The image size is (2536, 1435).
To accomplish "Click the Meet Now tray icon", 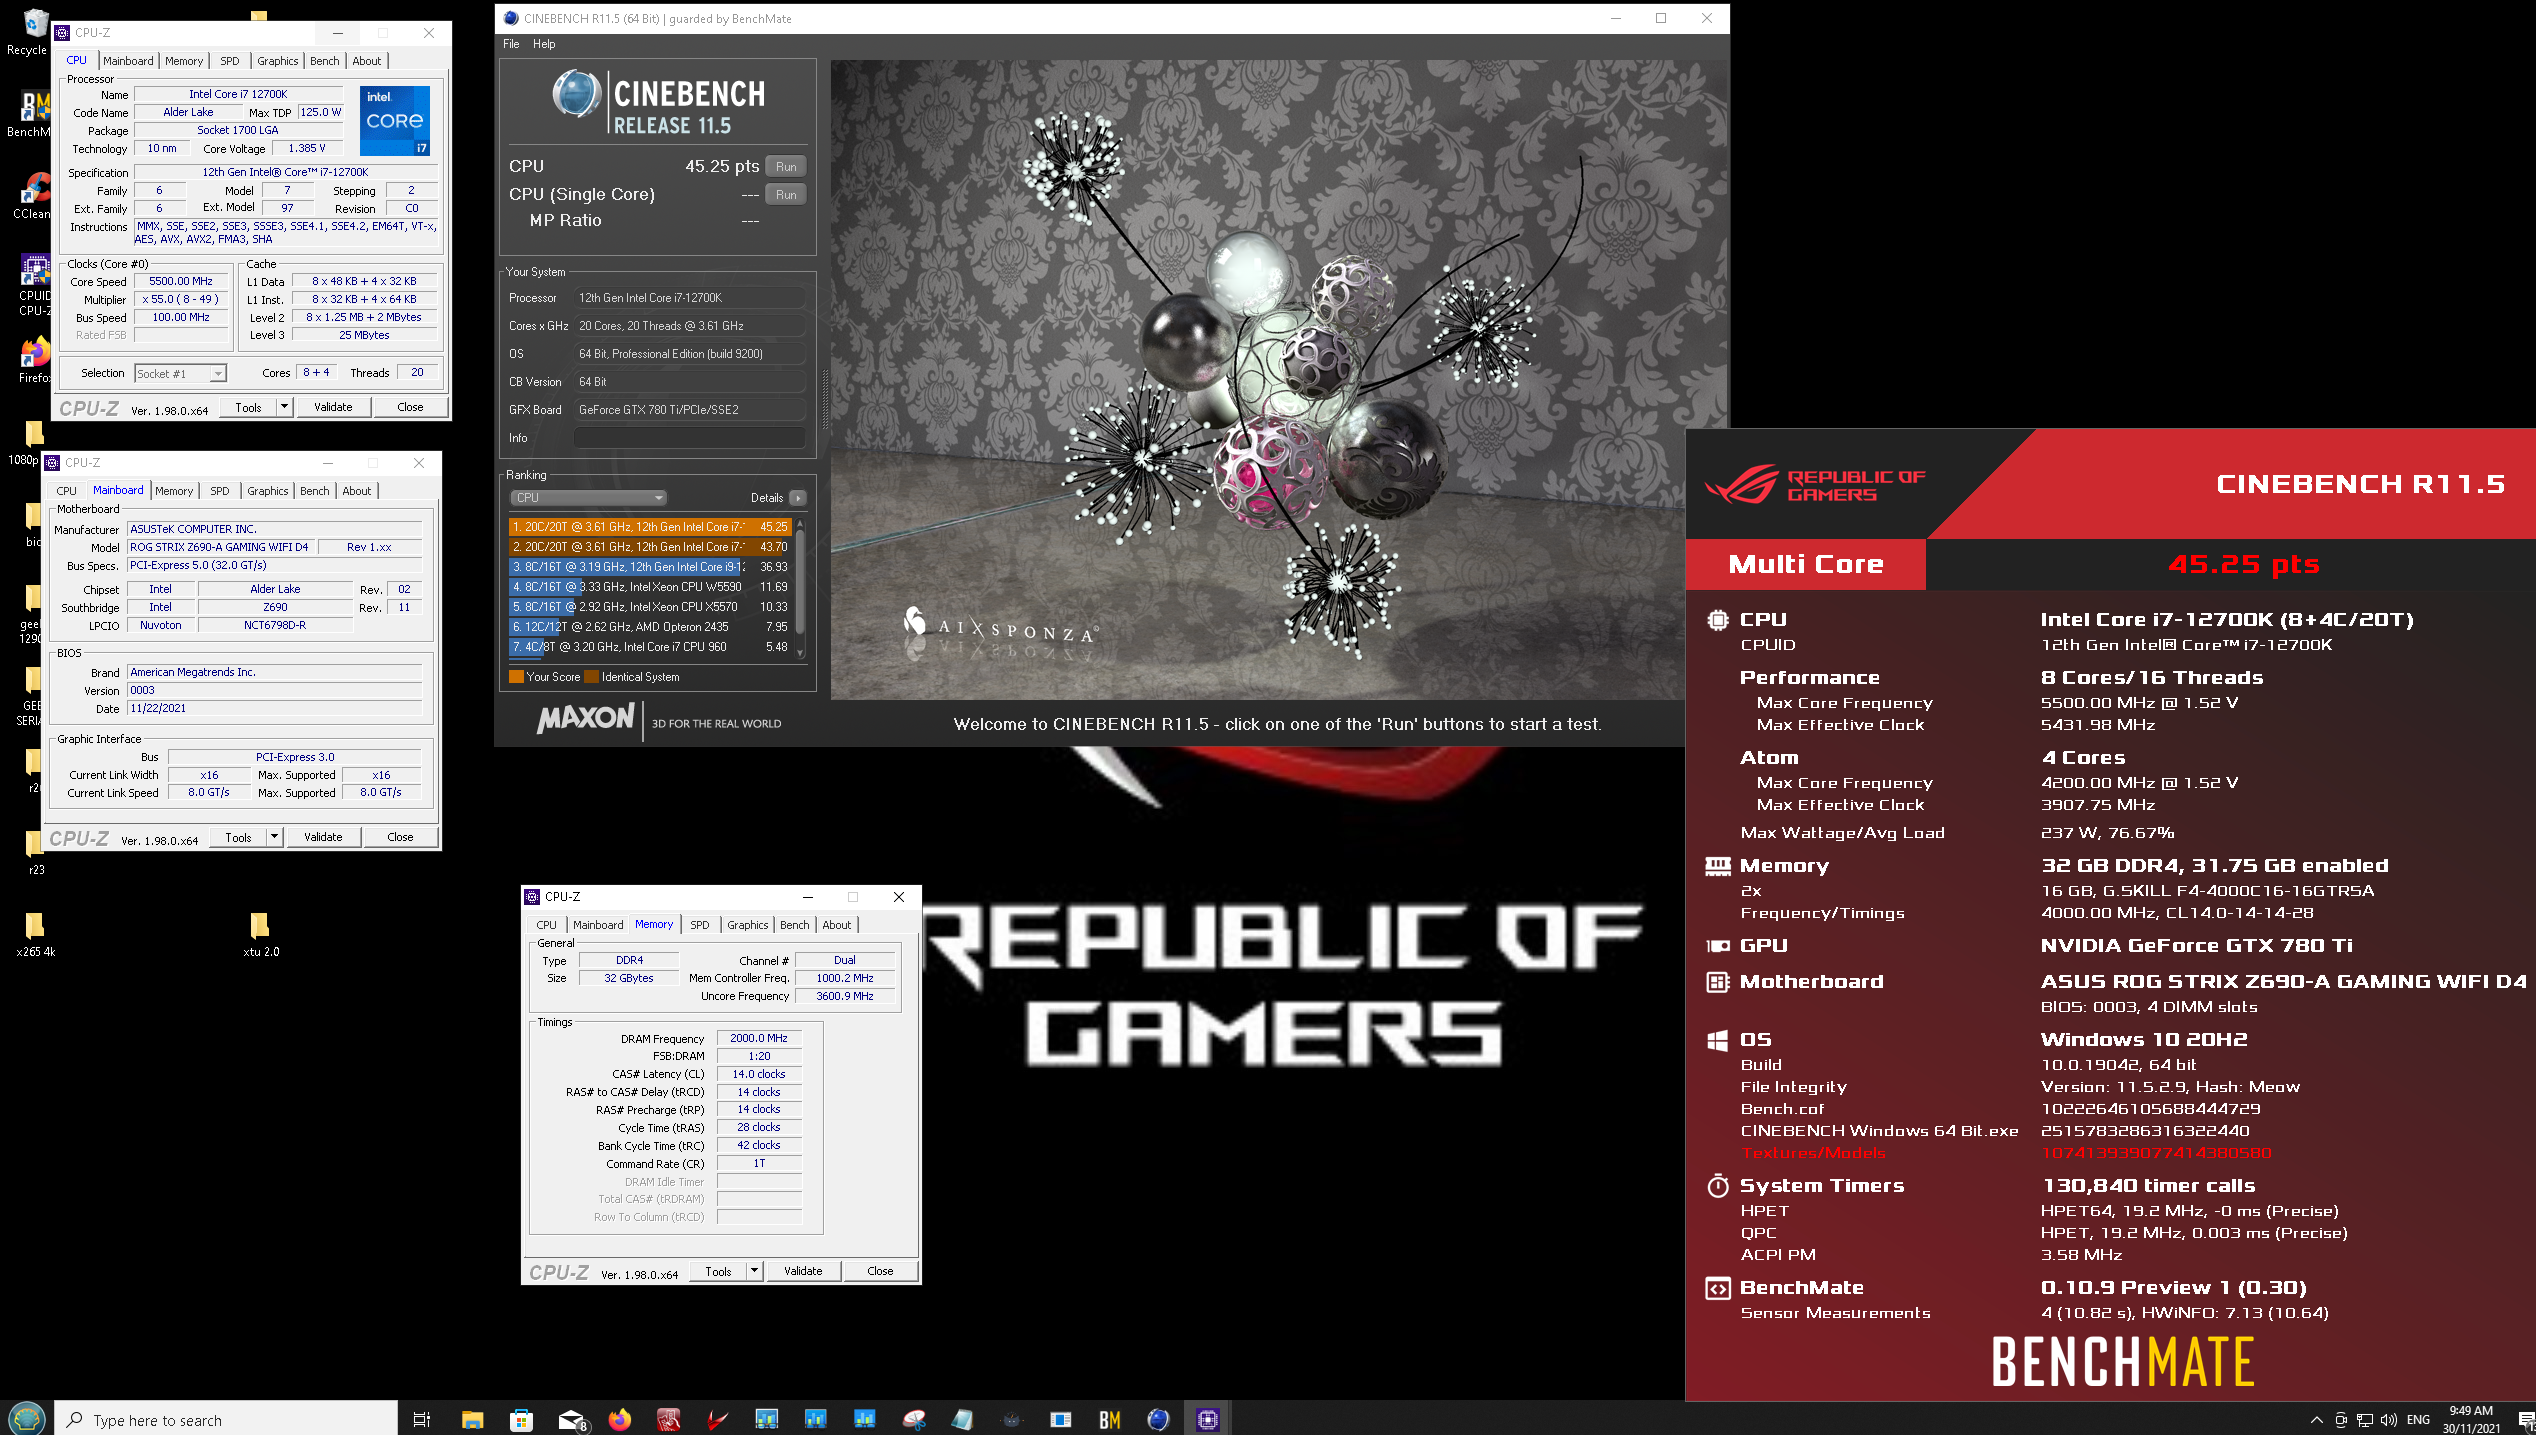I will point(2341,1420).
